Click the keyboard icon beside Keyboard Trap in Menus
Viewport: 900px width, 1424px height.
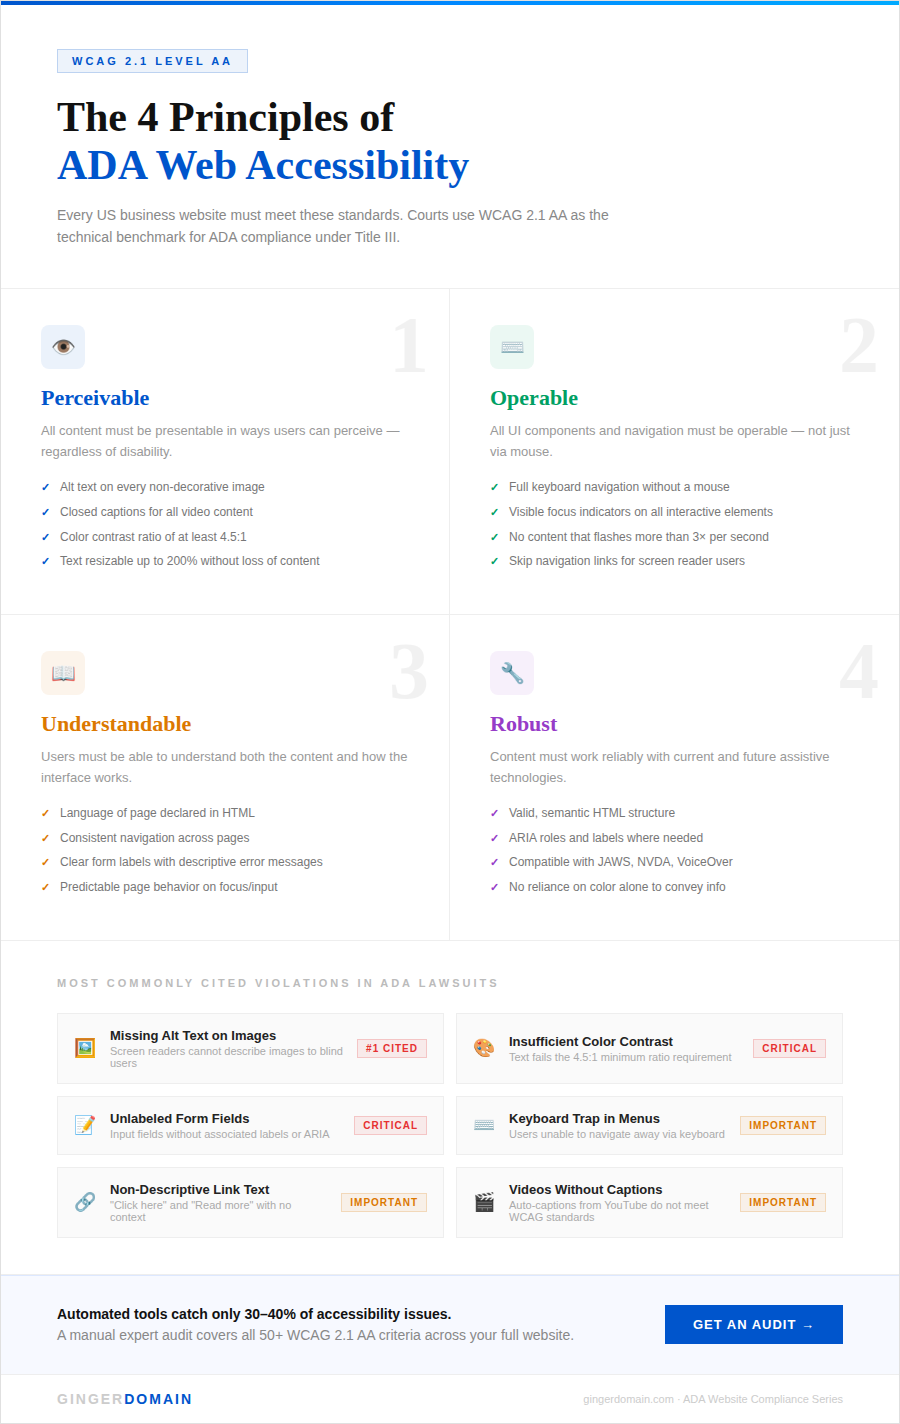tap(484, 1125)
